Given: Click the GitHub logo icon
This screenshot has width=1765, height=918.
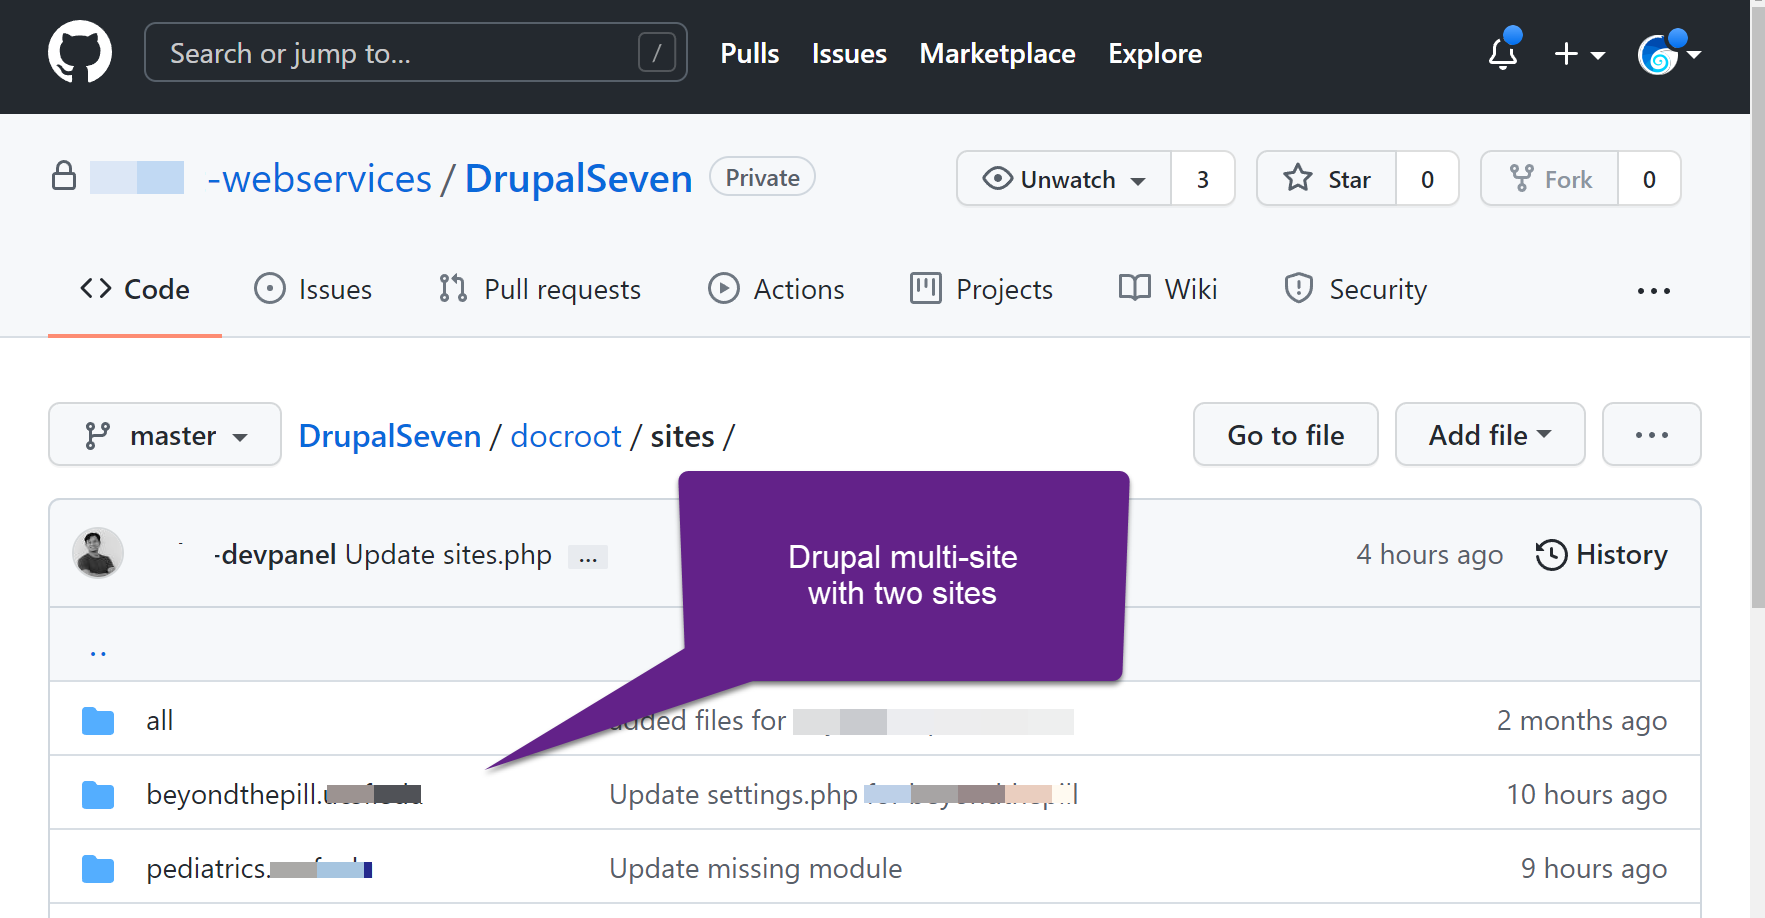Looking at the screenshot, I should coord(80,53).
